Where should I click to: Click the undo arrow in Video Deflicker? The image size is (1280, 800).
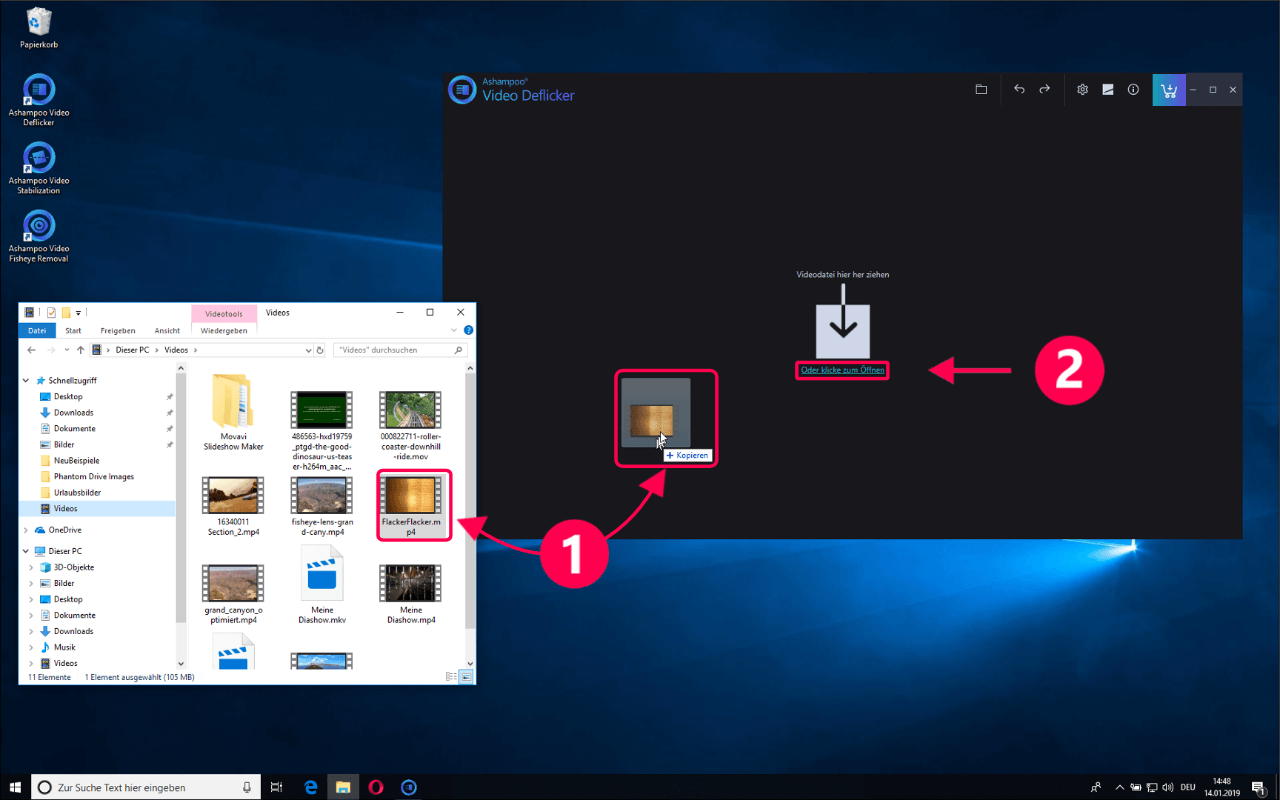coord(1019,89)
